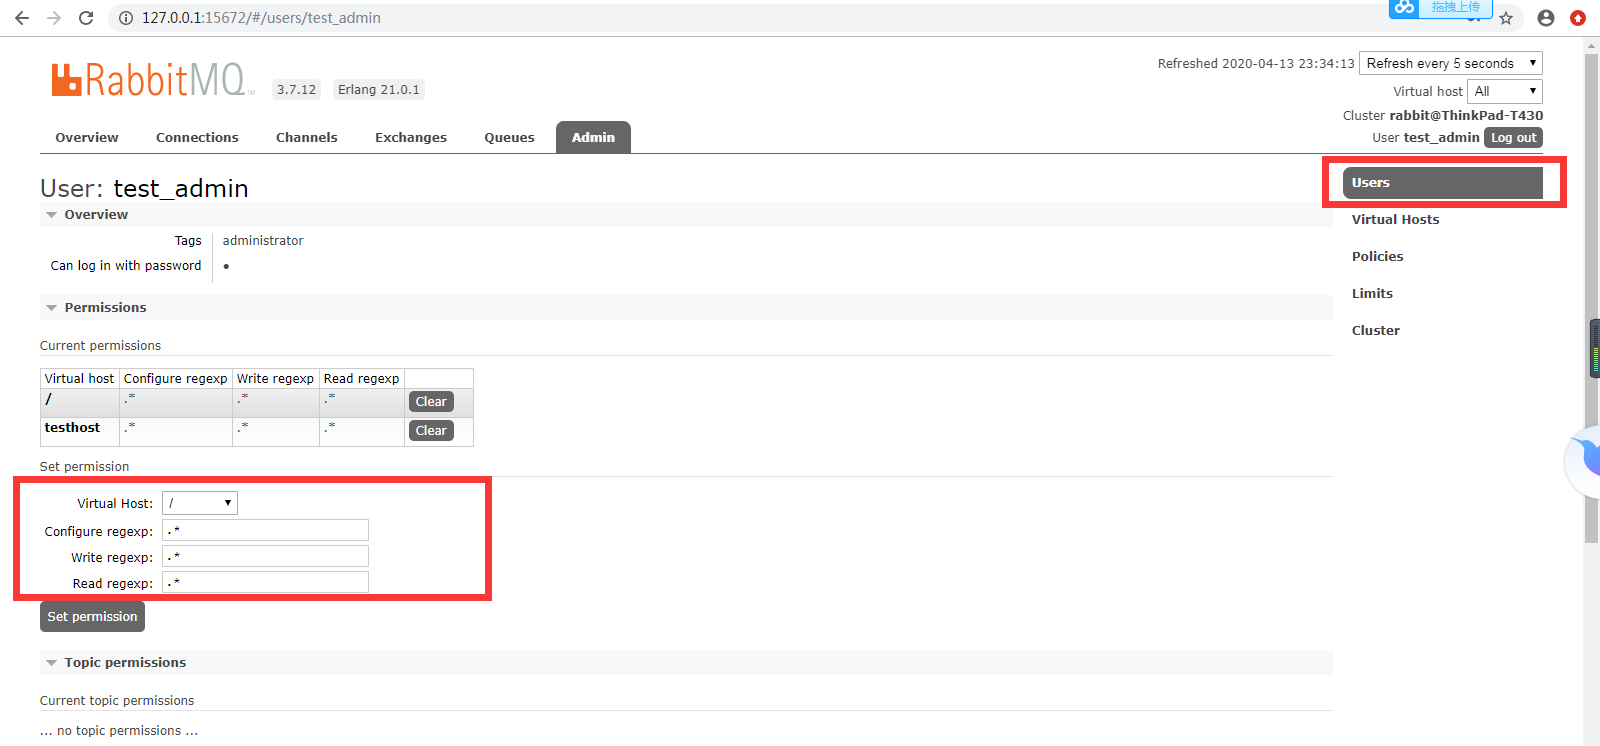Click the floating blue bird widget

point(1585,460)
